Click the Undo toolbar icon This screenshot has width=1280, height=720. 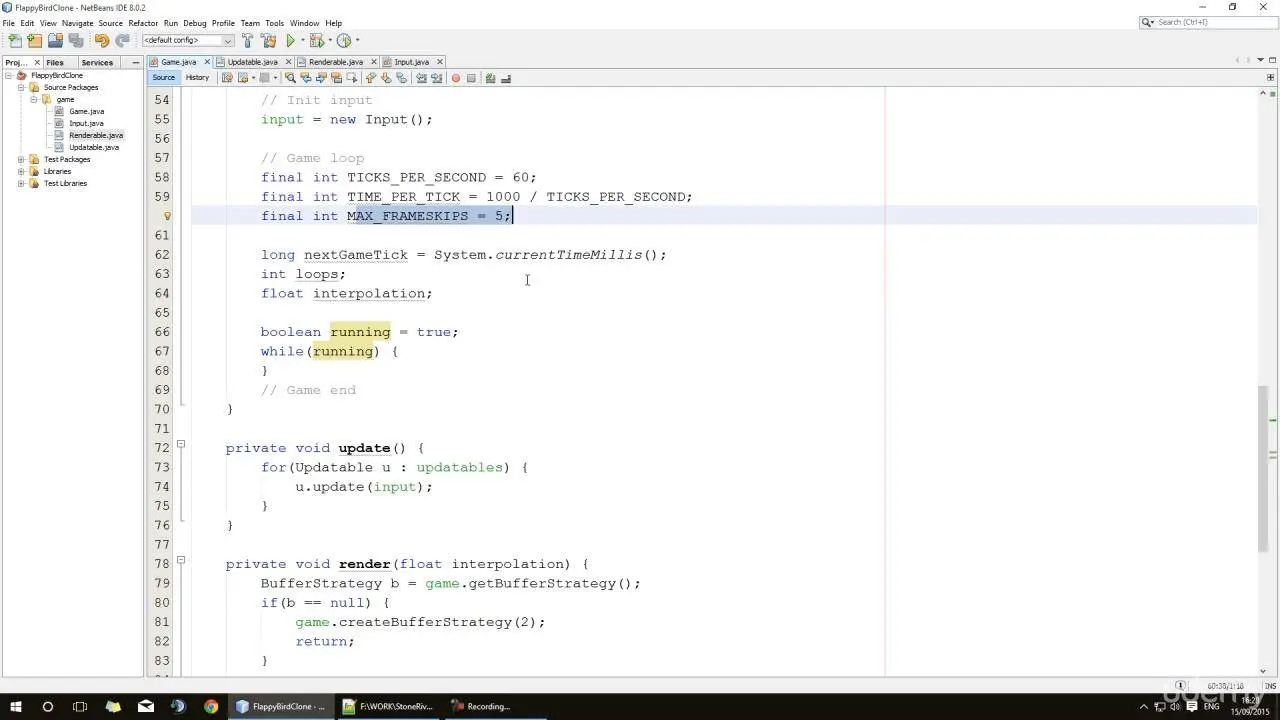click(102, 41)
